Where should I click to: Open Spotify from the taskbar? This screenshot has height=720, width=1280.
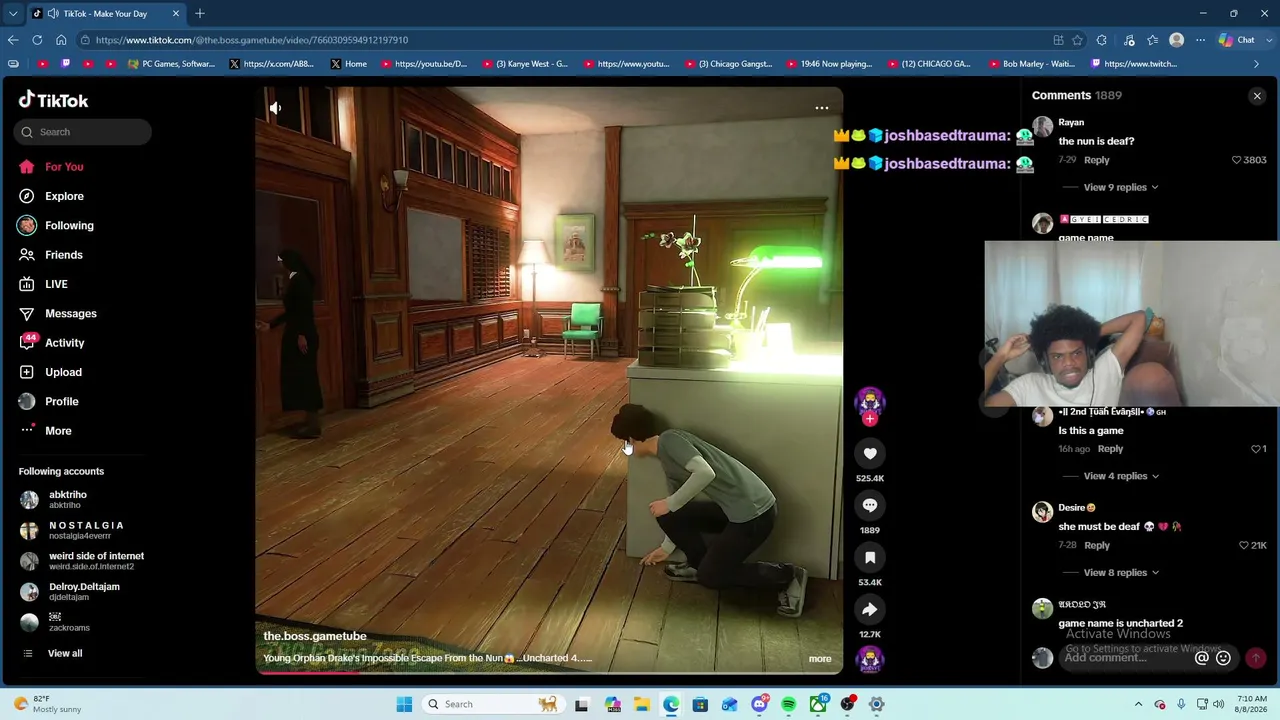tap(789, 704)
